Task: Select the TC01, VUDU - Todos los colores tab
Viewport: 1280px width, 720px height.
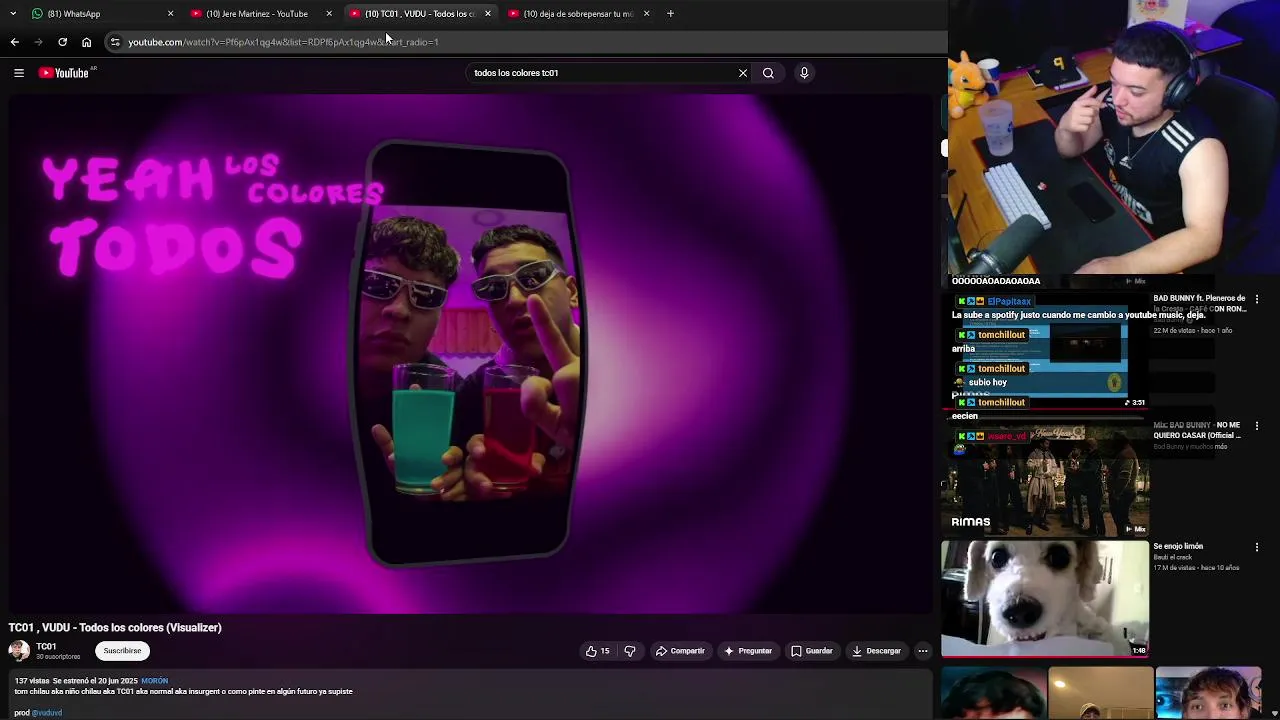Action: (421, 14)
